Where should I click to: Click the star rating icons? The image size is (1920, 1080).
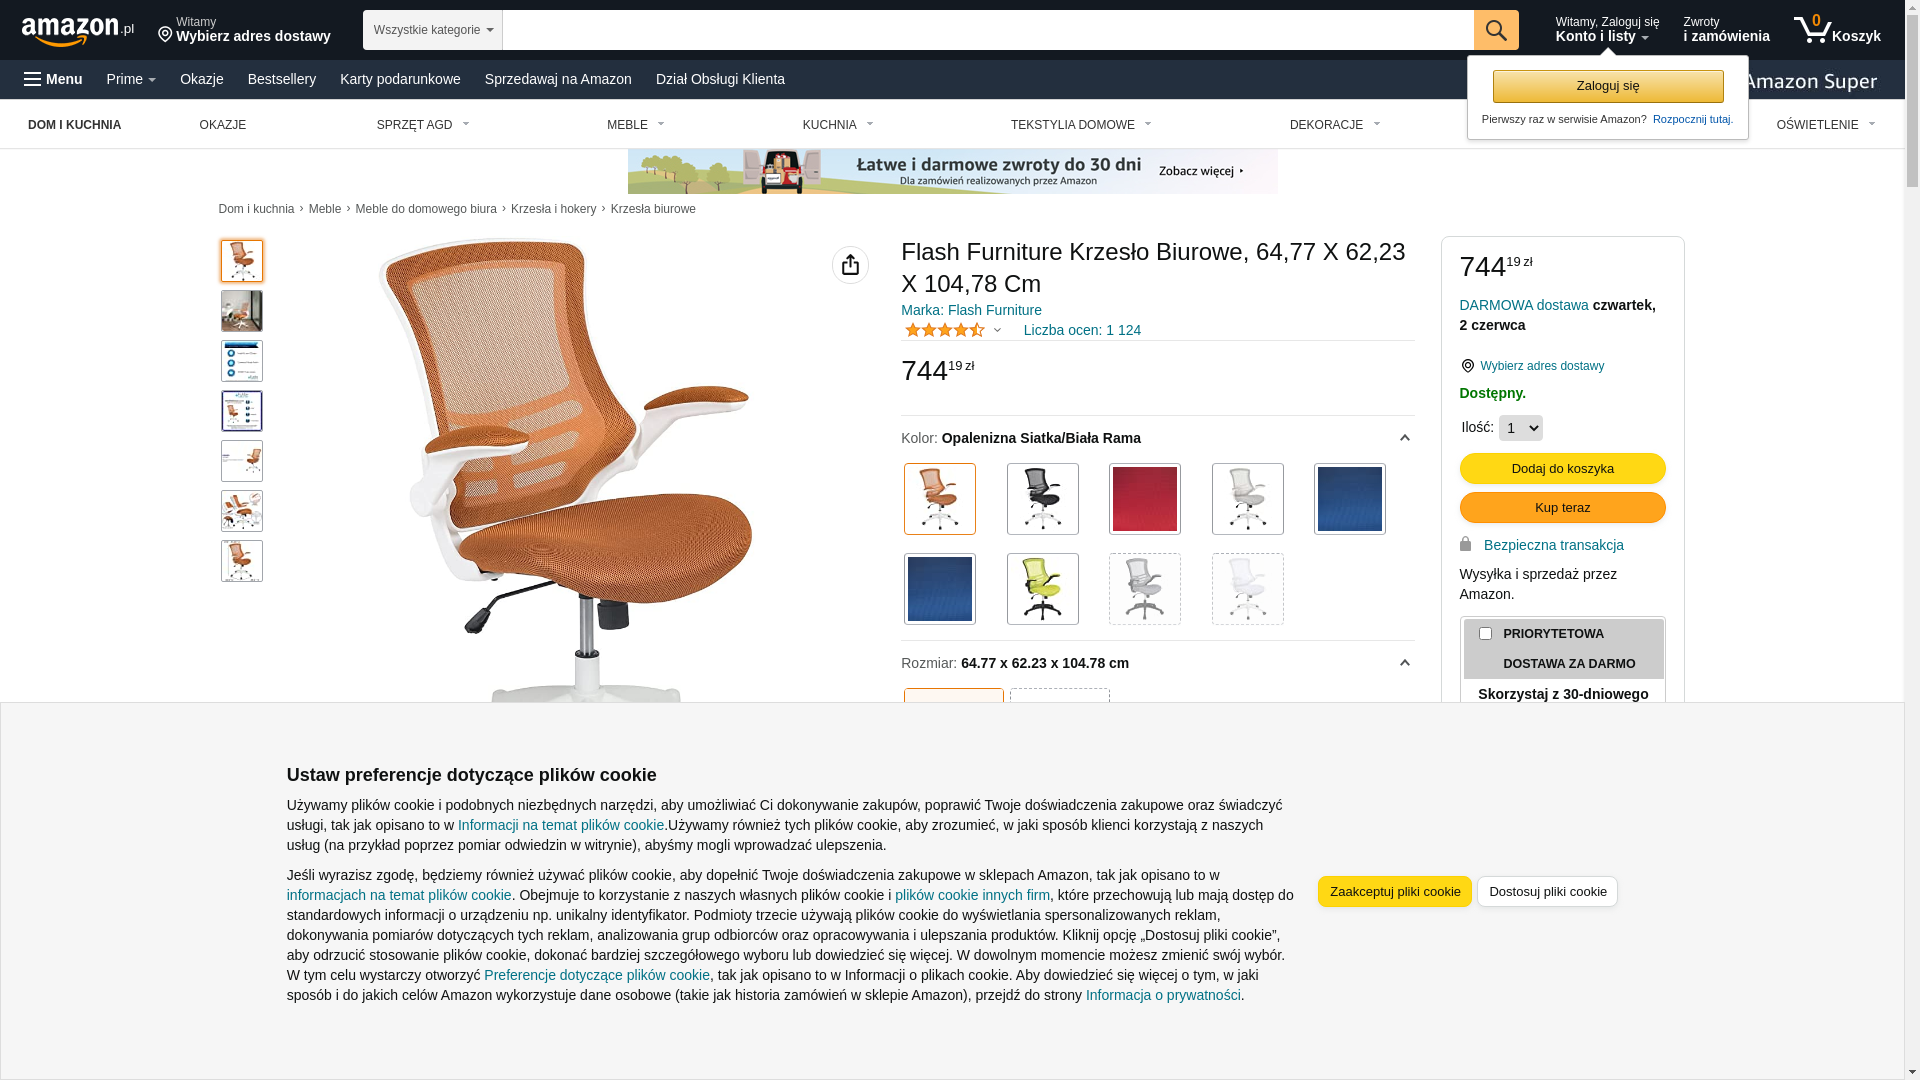(x=944, y=330)
